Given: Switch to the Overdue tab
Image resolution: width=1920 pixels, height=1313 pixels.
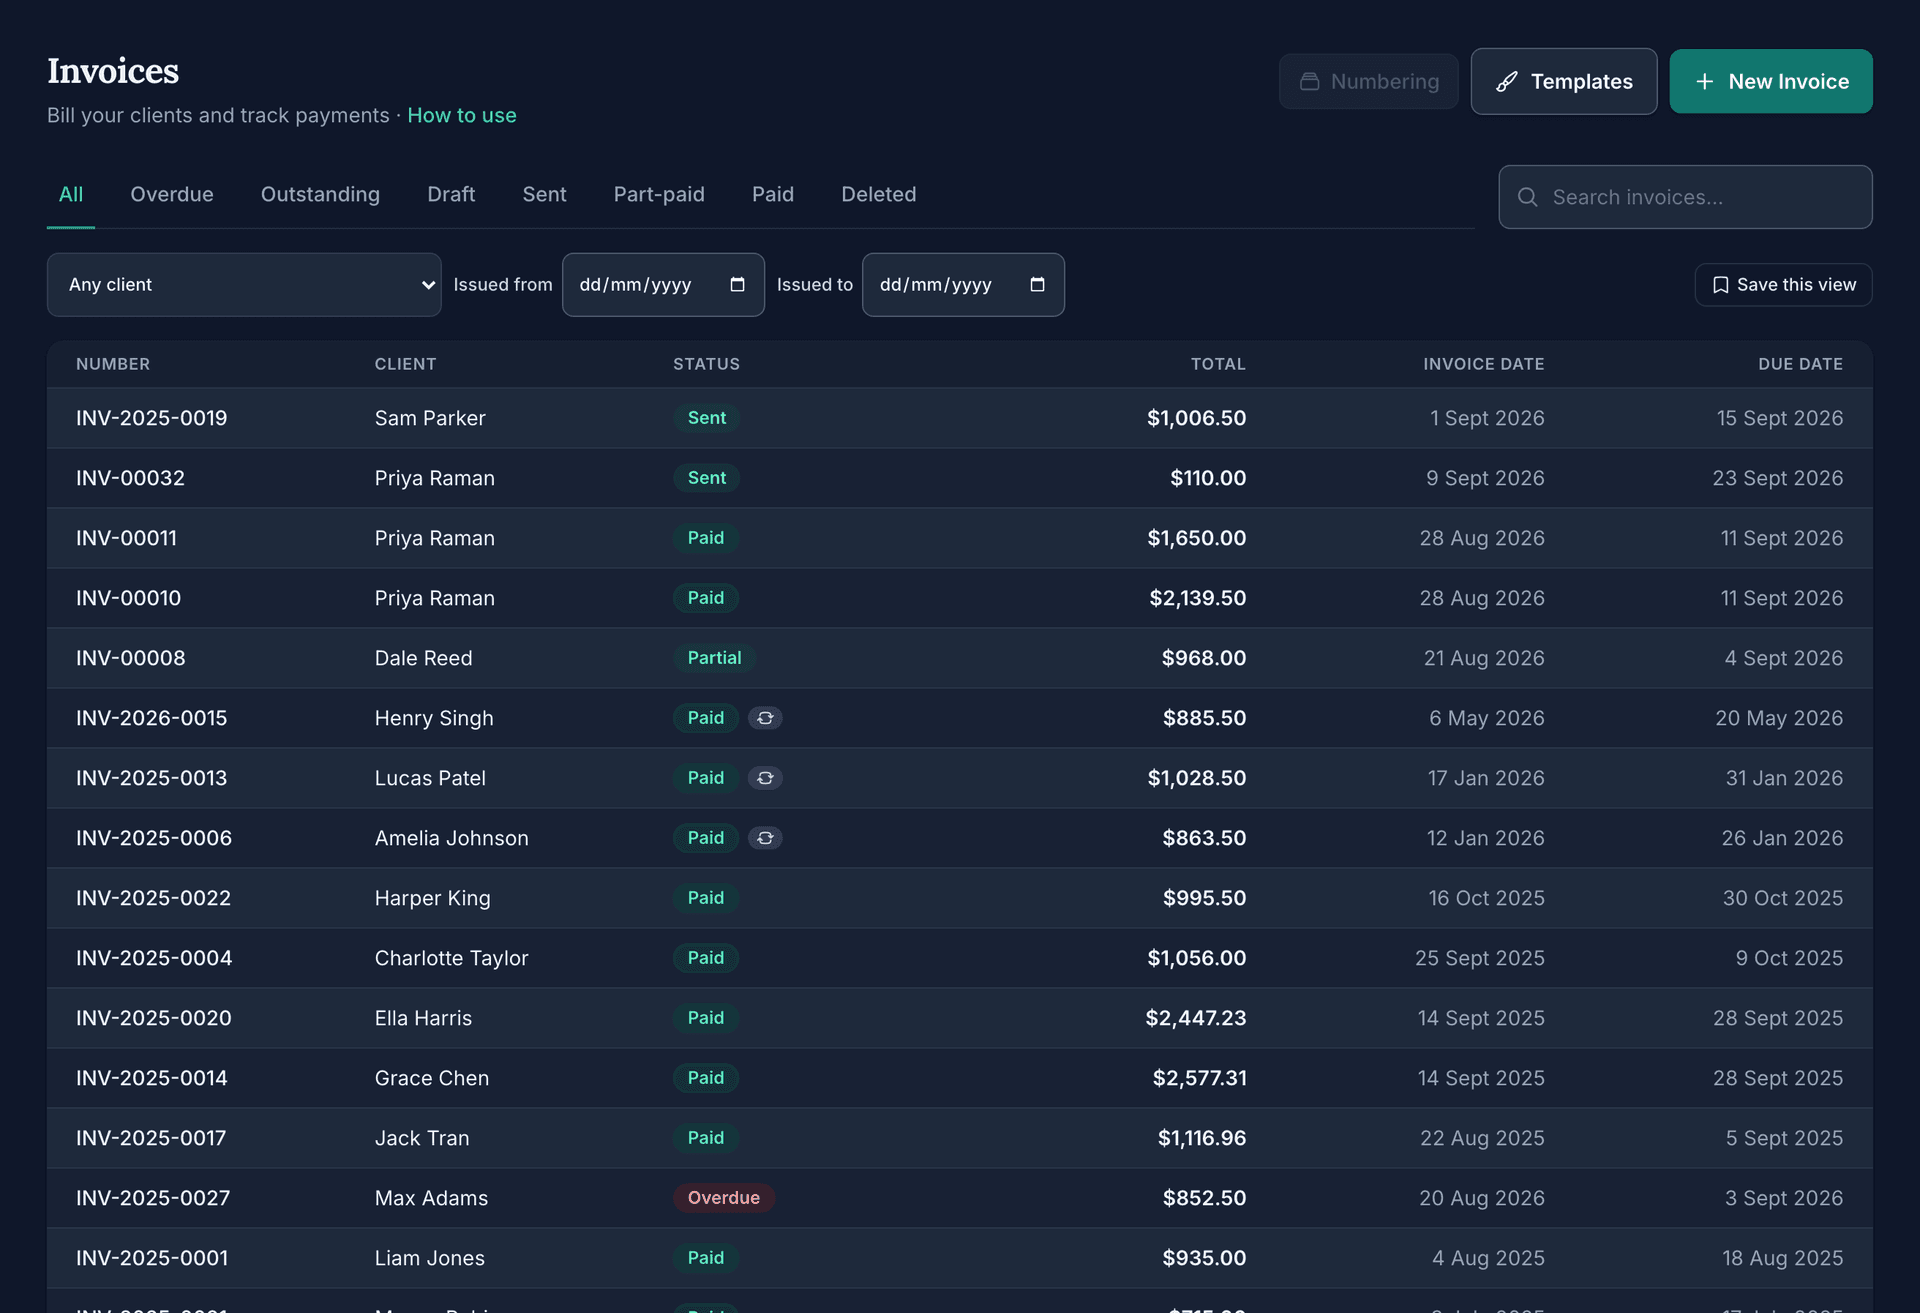Looking at the screenshot, I should [x=172, y=194].
